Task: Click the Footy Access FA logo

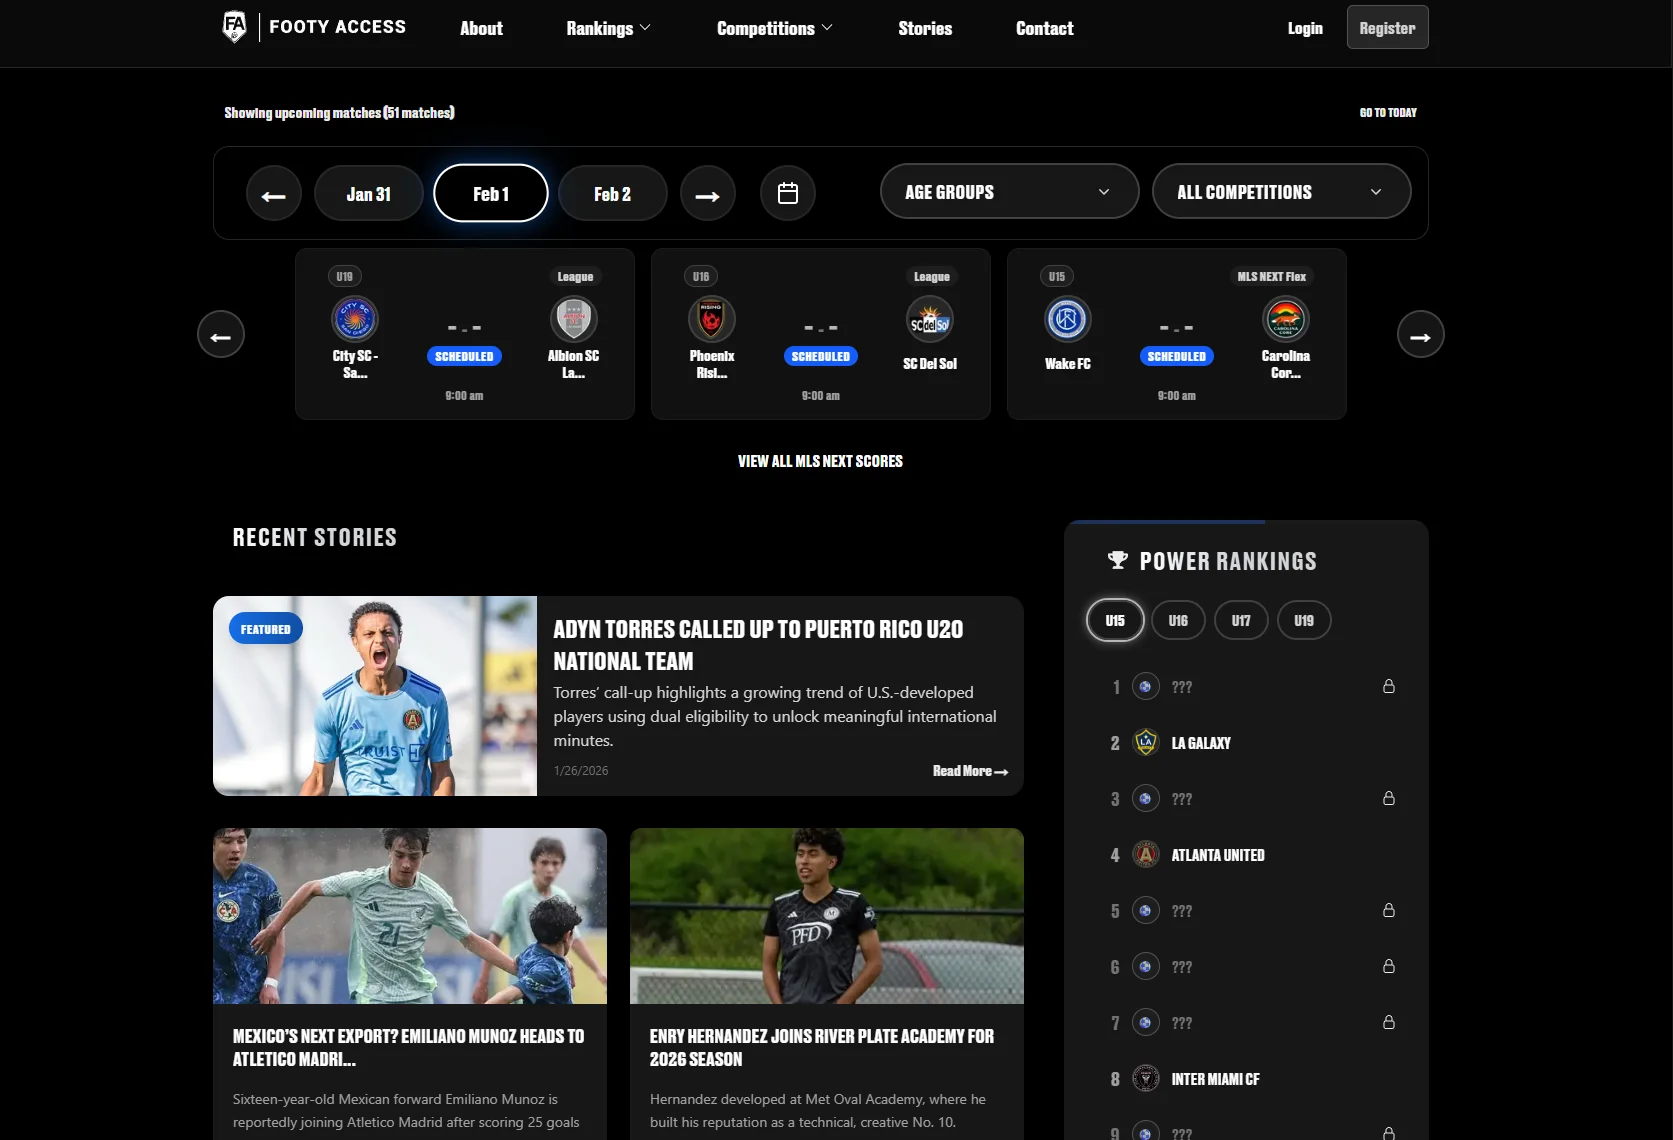Action: pos(234,27)
